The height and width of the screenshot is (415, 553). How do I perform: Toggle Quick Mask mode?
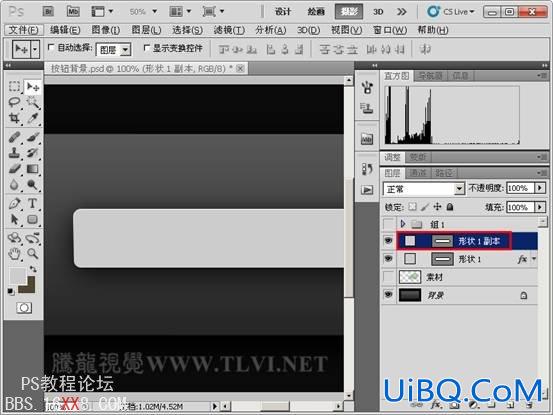pos(24,308)
